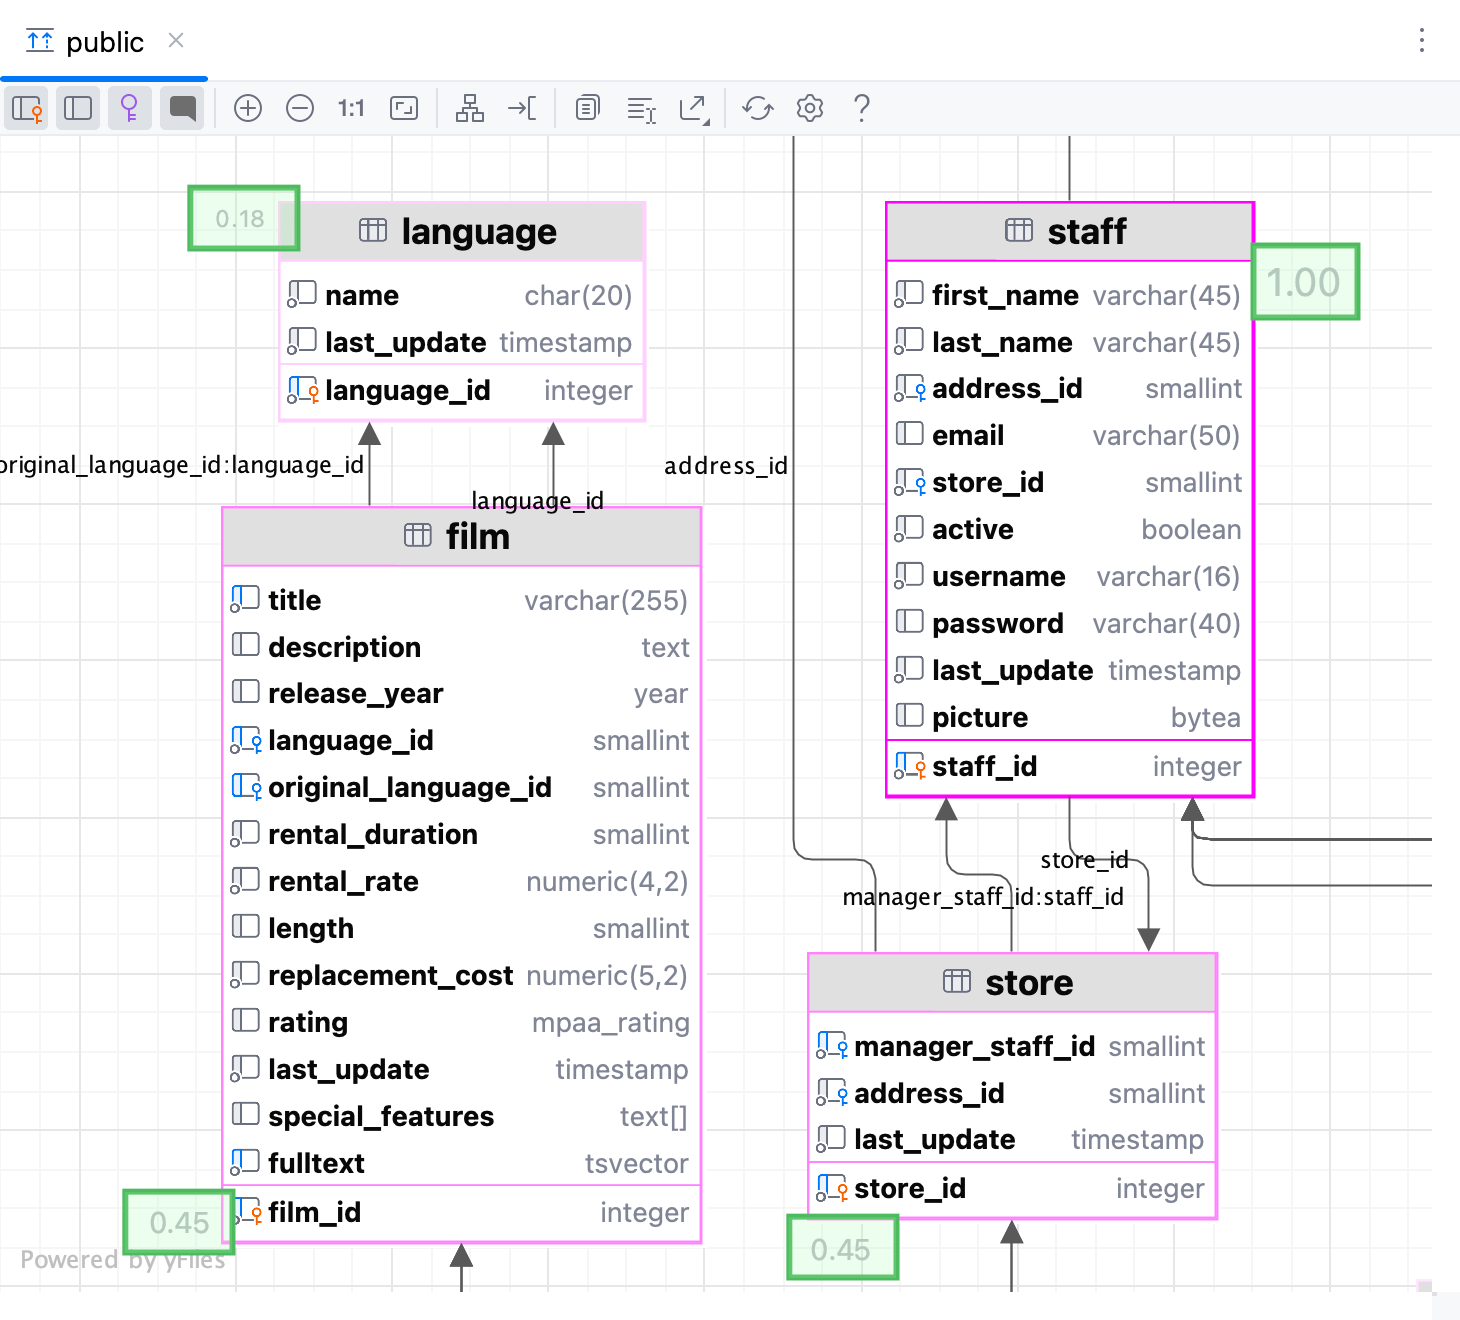Click the jump-to-source toolbar icon
This screenshot has height=1320, width=1460.
(x=523, y=108)
